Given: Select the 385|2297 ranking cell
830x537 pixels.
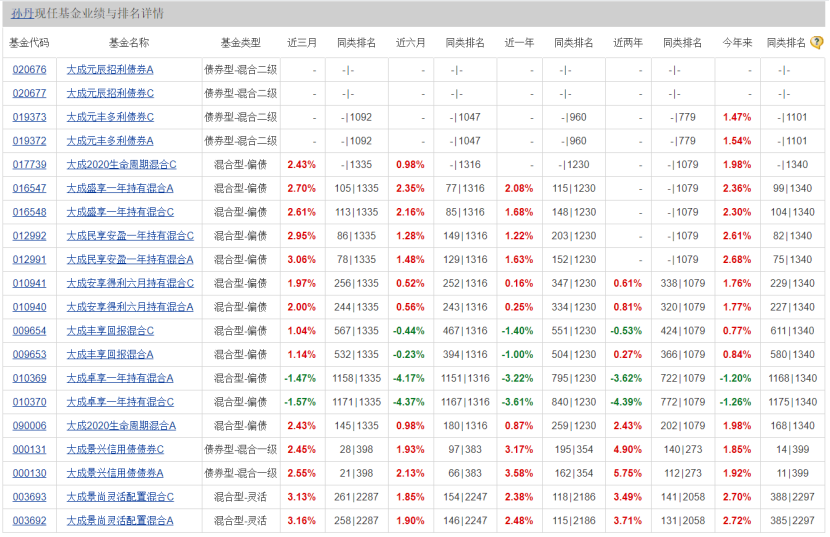Looking at the screenshot, I should 792,521.
